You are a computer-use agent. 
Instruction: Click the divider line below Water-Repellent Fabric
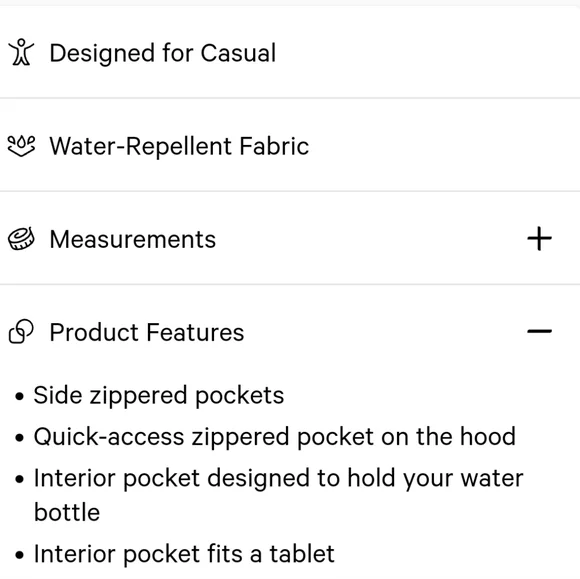pyautogui.click(x=290, y=191)
